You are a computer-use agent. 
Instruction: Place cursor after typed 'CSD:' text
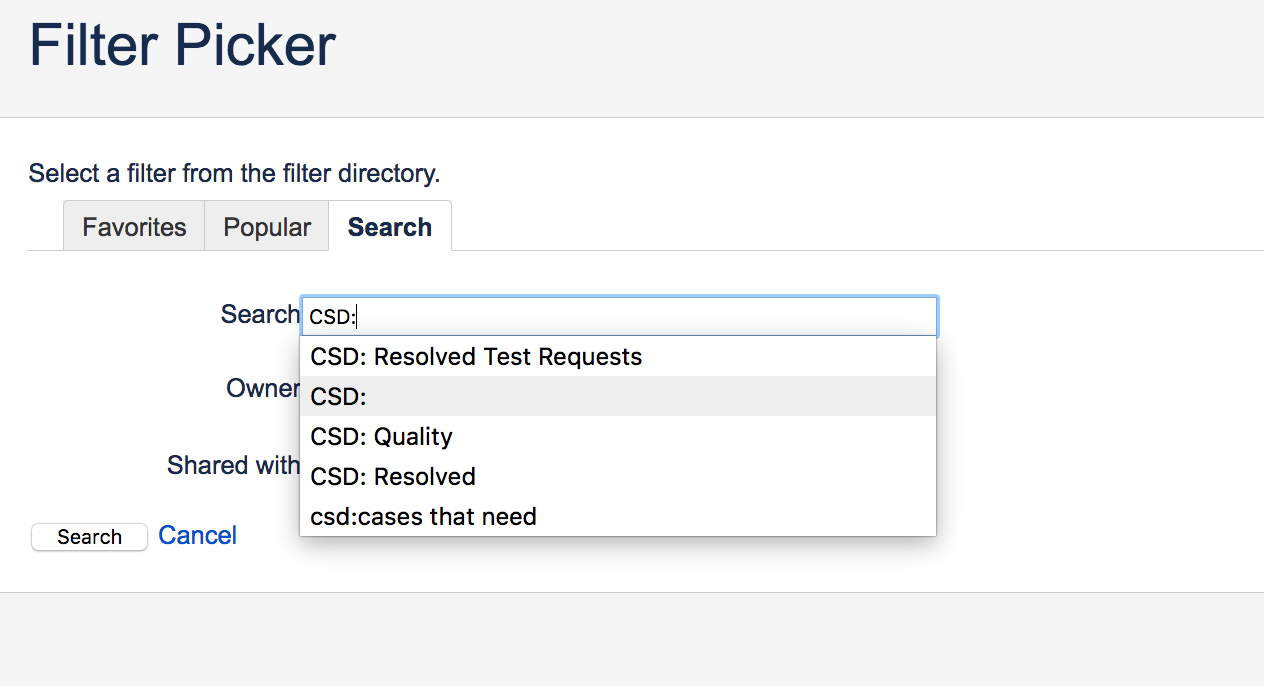coord(357,317)
